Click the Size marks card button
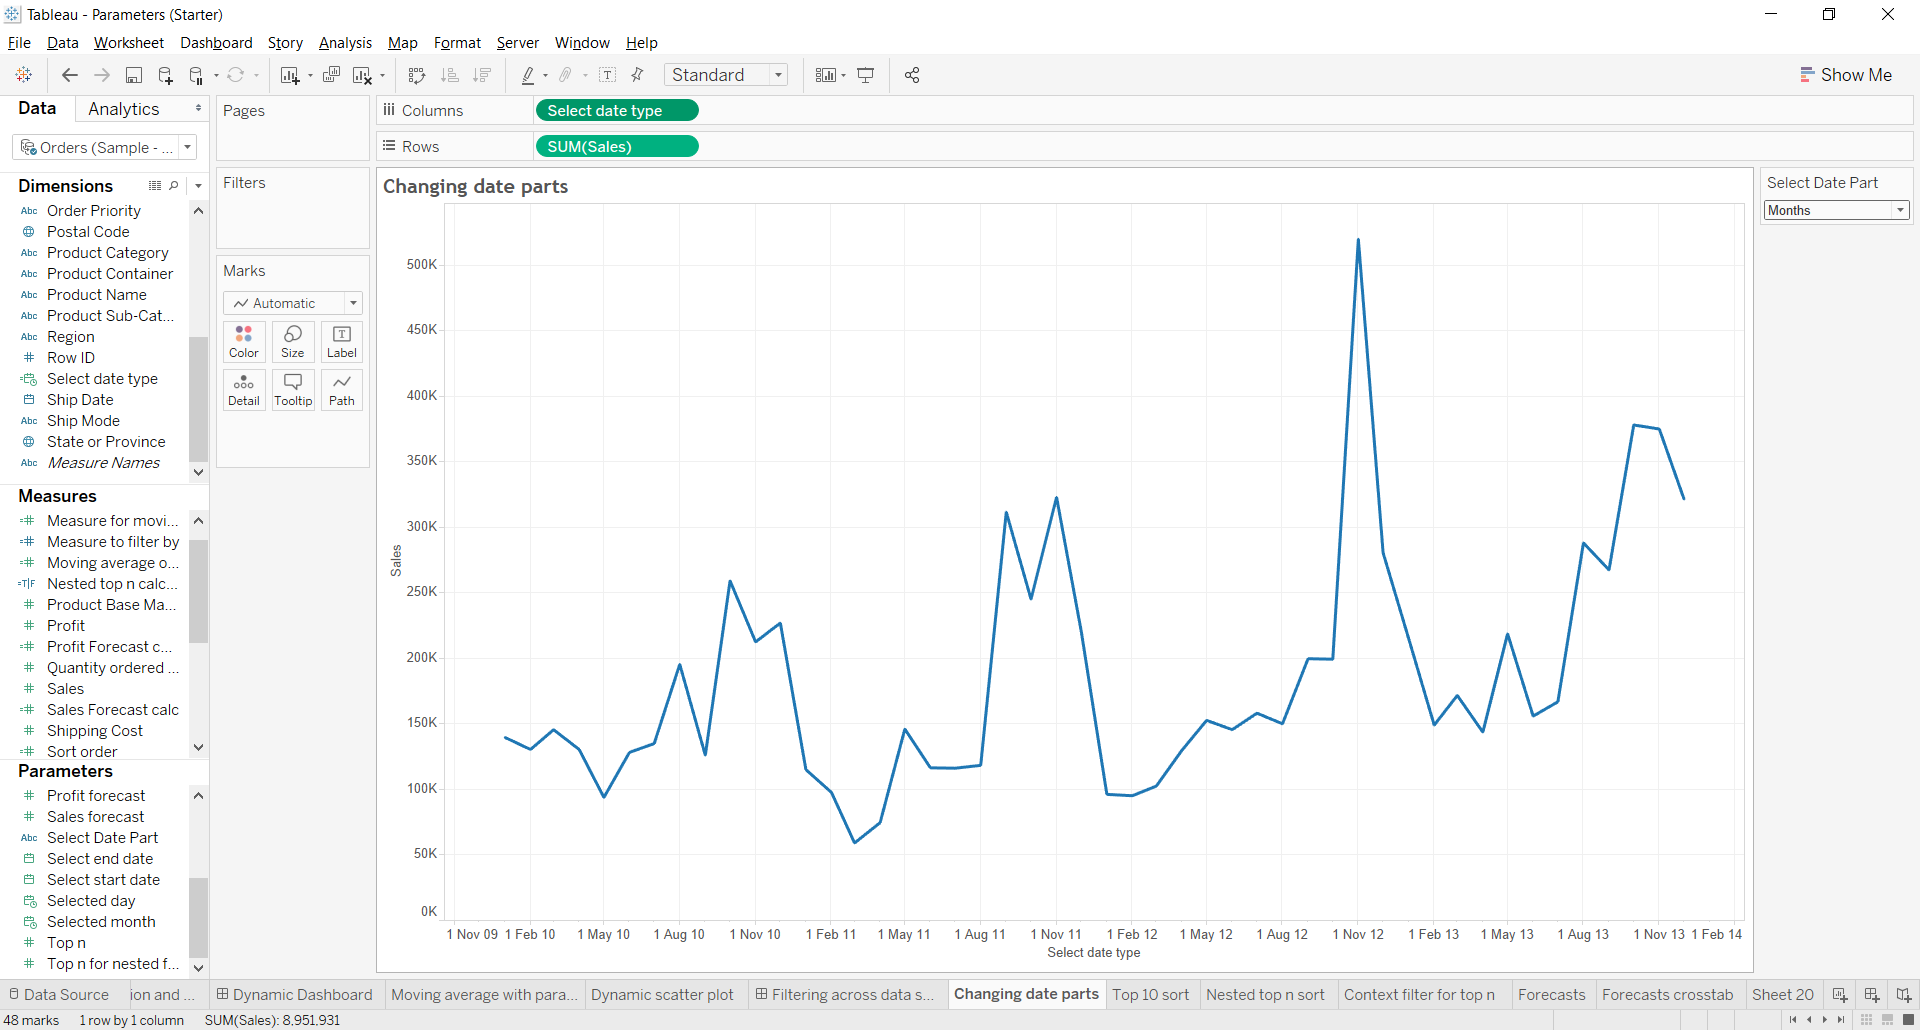 point(293,342)
